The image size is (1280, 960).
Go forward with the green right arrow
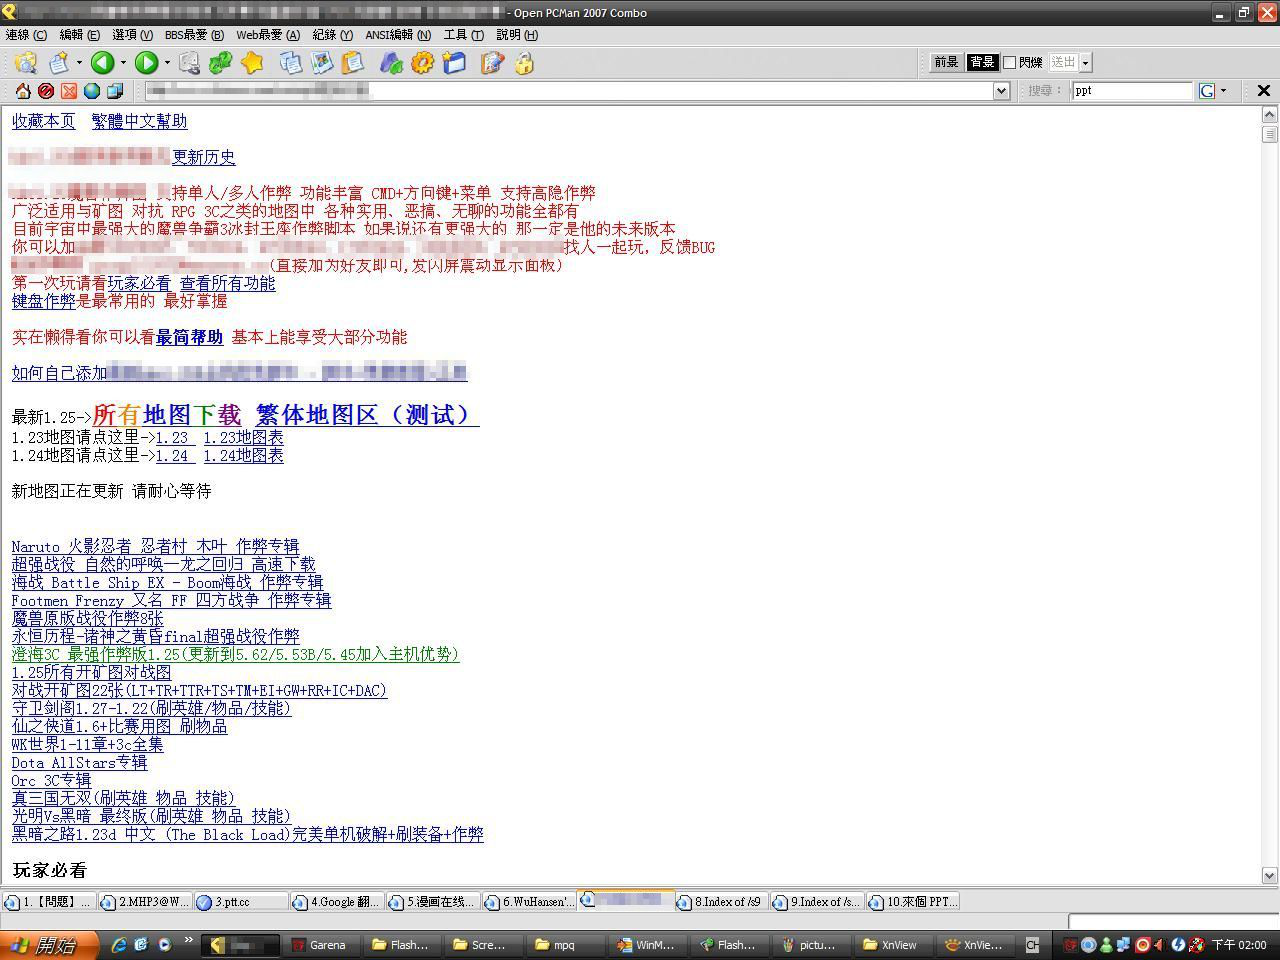click(x=146, y=63)
